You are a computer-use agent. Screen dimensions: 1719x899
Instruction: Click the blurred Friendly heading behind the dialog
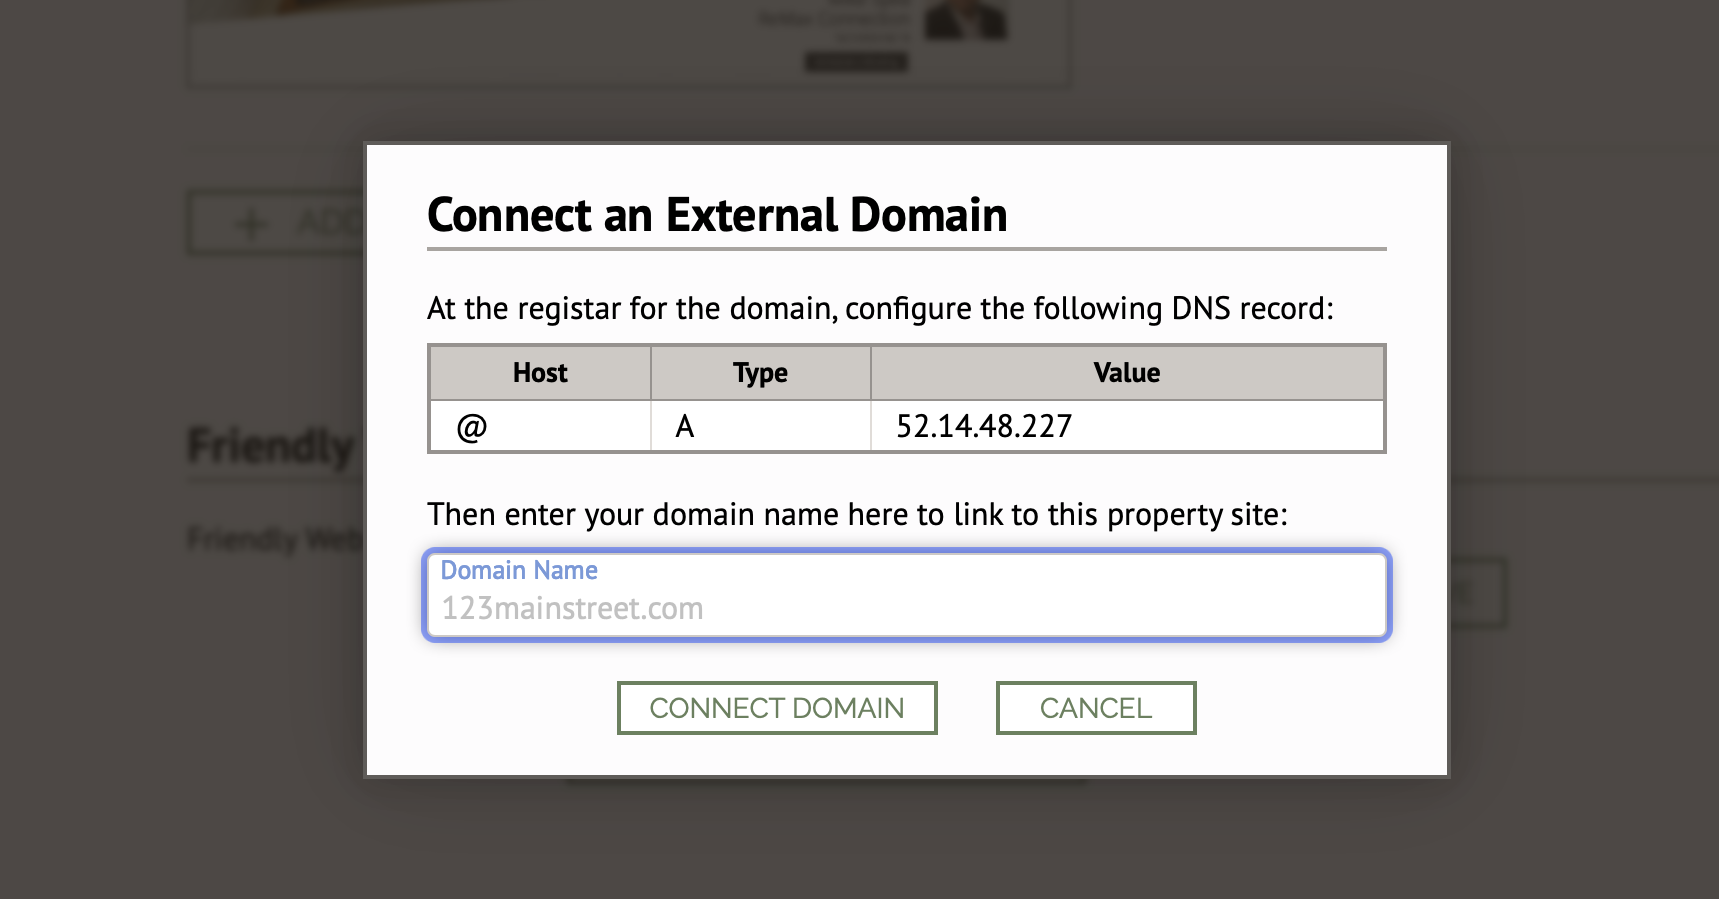pyautogui.click(x=271, y=446)
